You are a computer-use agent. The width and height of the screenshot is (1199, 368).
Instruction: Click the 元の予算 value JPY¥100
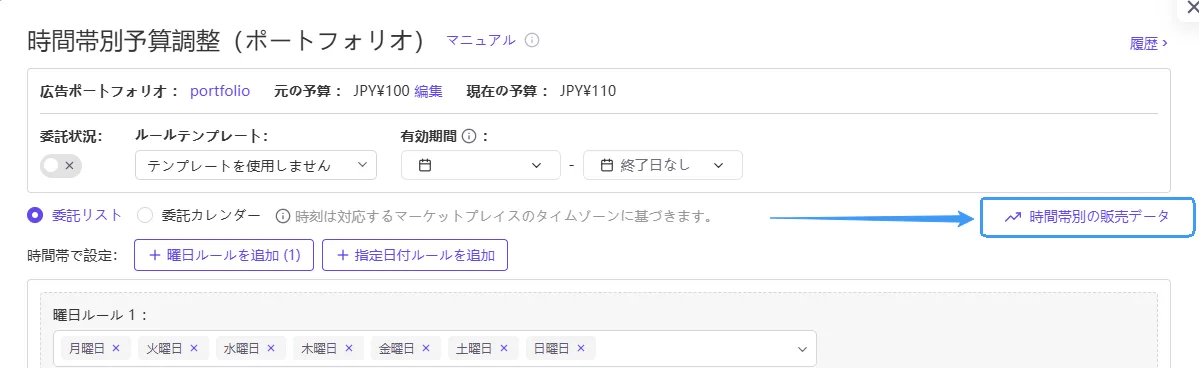(x=382, y=91)
